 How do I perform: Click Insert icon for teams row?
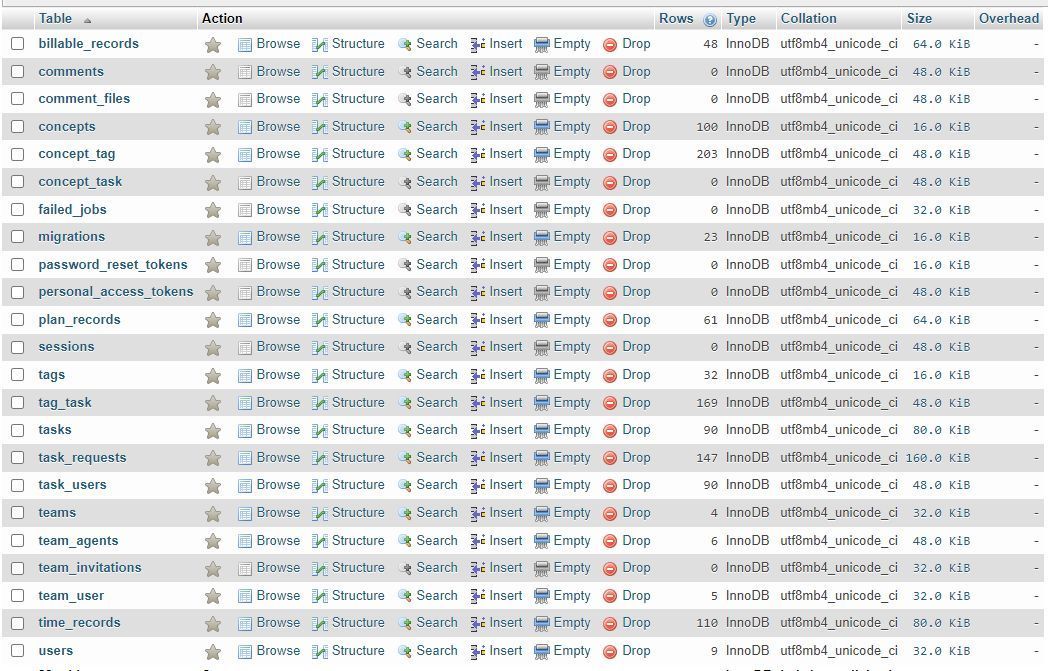[478, 514]
